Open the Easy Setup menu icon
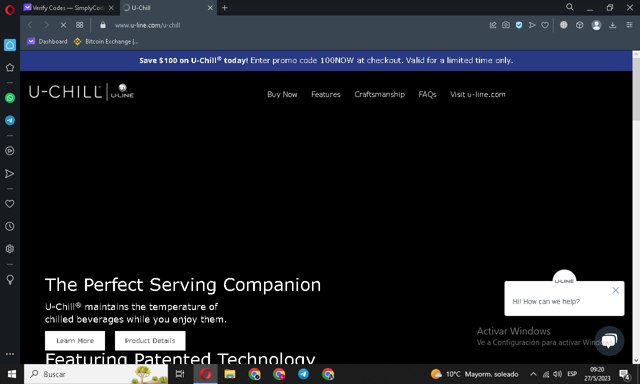This screenshot has width=640, height=384. point(629,25)
